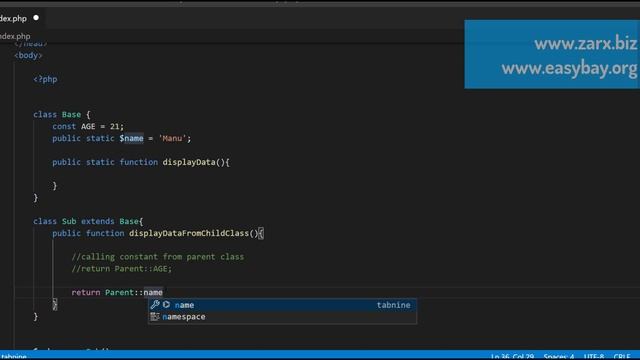Viewport: 640px width, 360px height.
Task: Click 'tabnine' source label in suggestion row
Action: (393, 305)
